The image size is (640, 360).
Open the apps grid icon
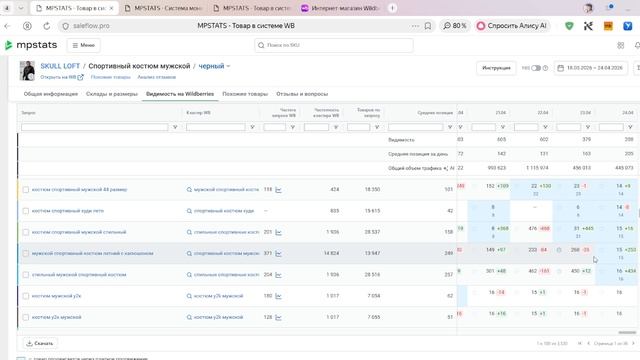tap(620, 45)
